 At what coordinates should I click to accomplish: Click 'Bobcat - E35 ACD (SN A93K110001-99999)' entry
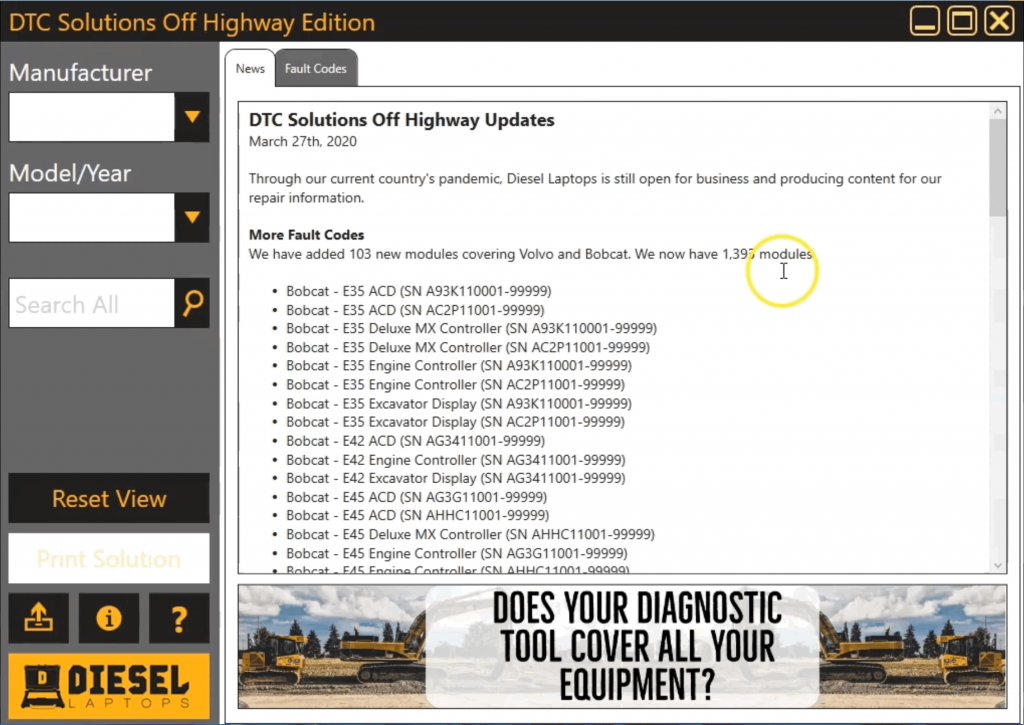tap(419, 291)
